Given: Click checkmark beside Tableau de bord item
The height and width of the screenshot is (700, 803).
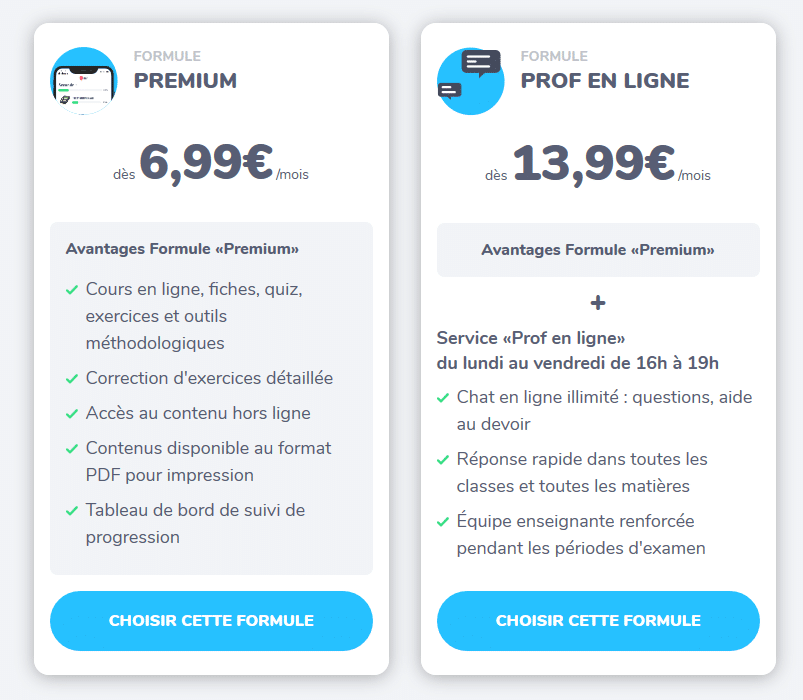Looking at the screenshot, I should [x=72, y=511].
